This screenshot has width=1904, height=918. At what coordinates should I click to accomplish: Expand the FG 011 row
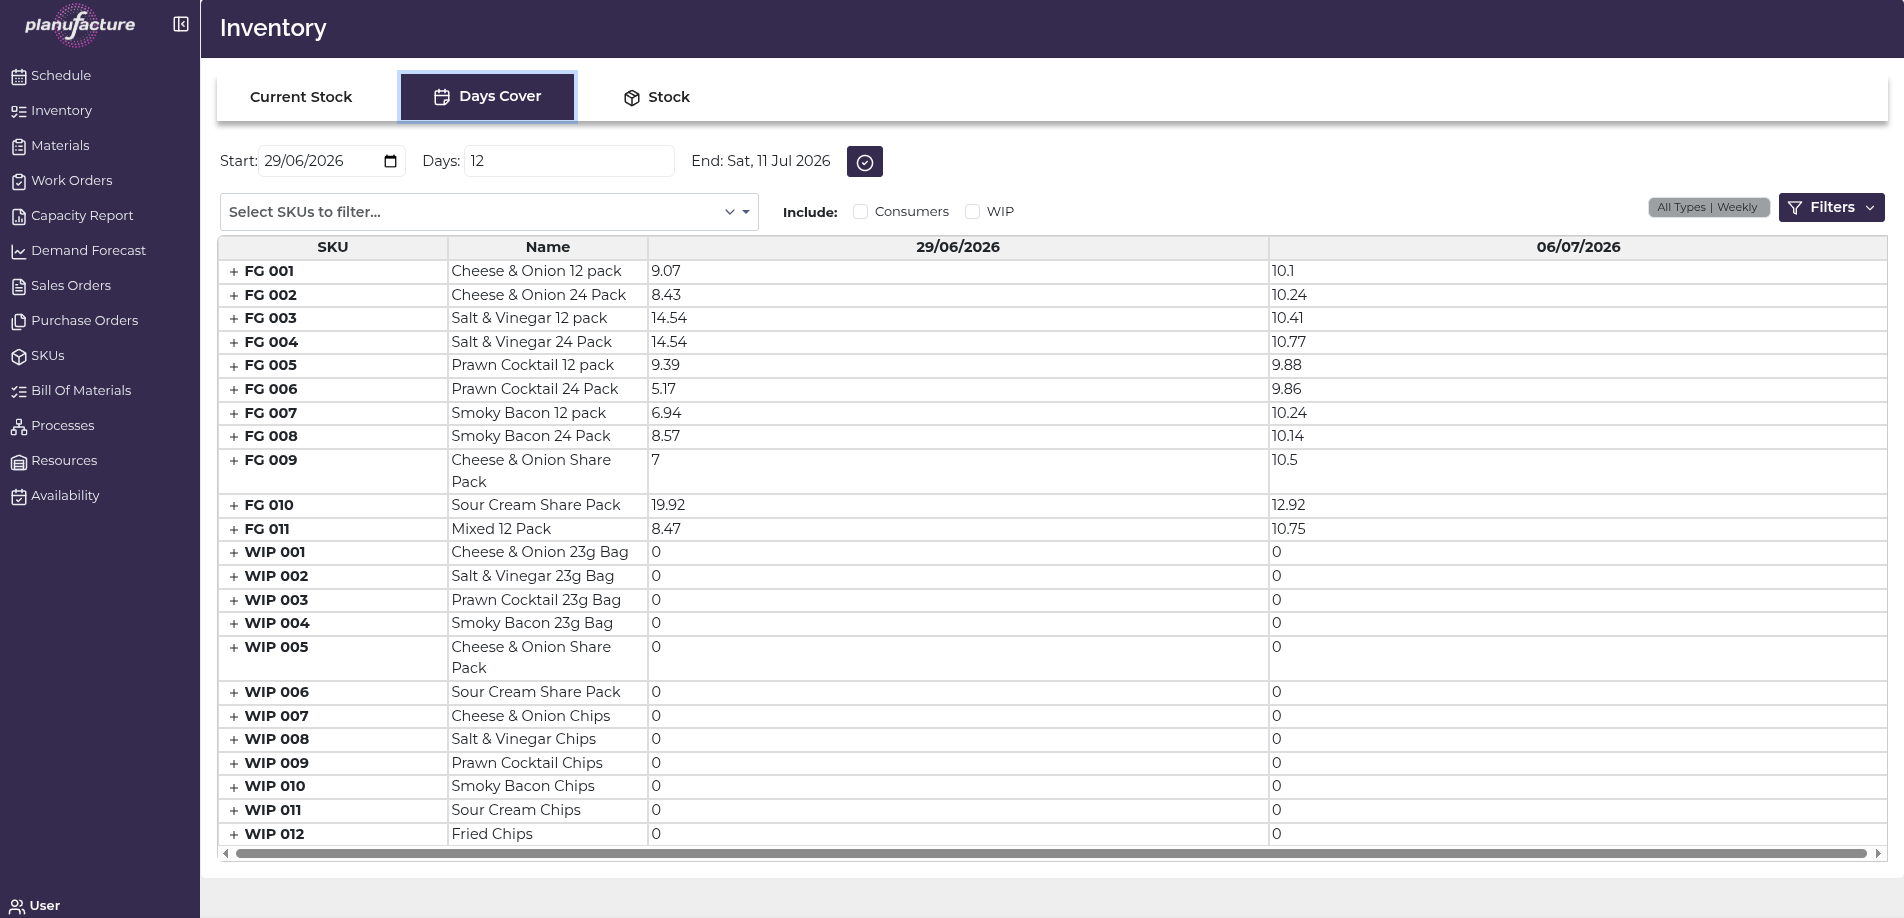click(x=234, y=530)
